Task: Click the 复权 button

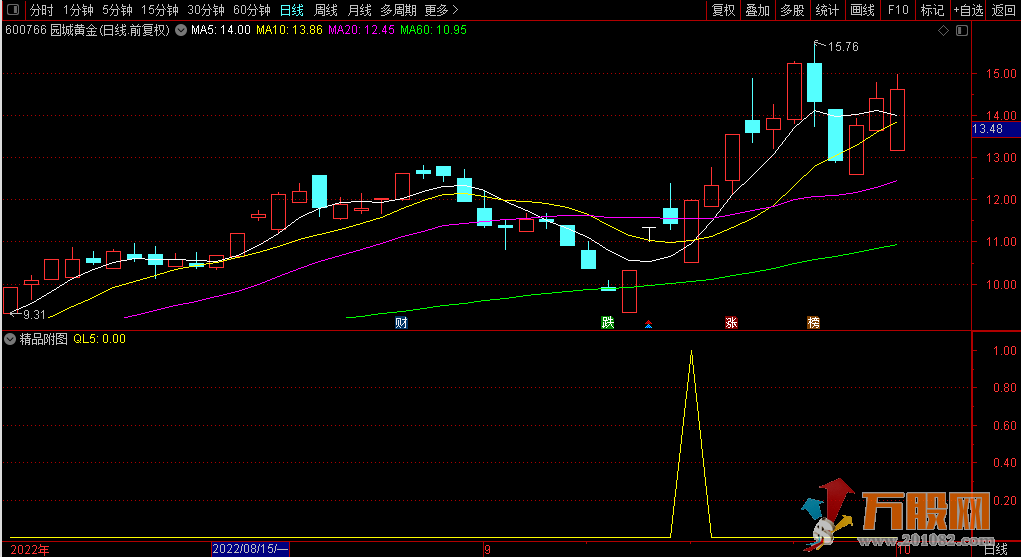Action: pos(723,10)
